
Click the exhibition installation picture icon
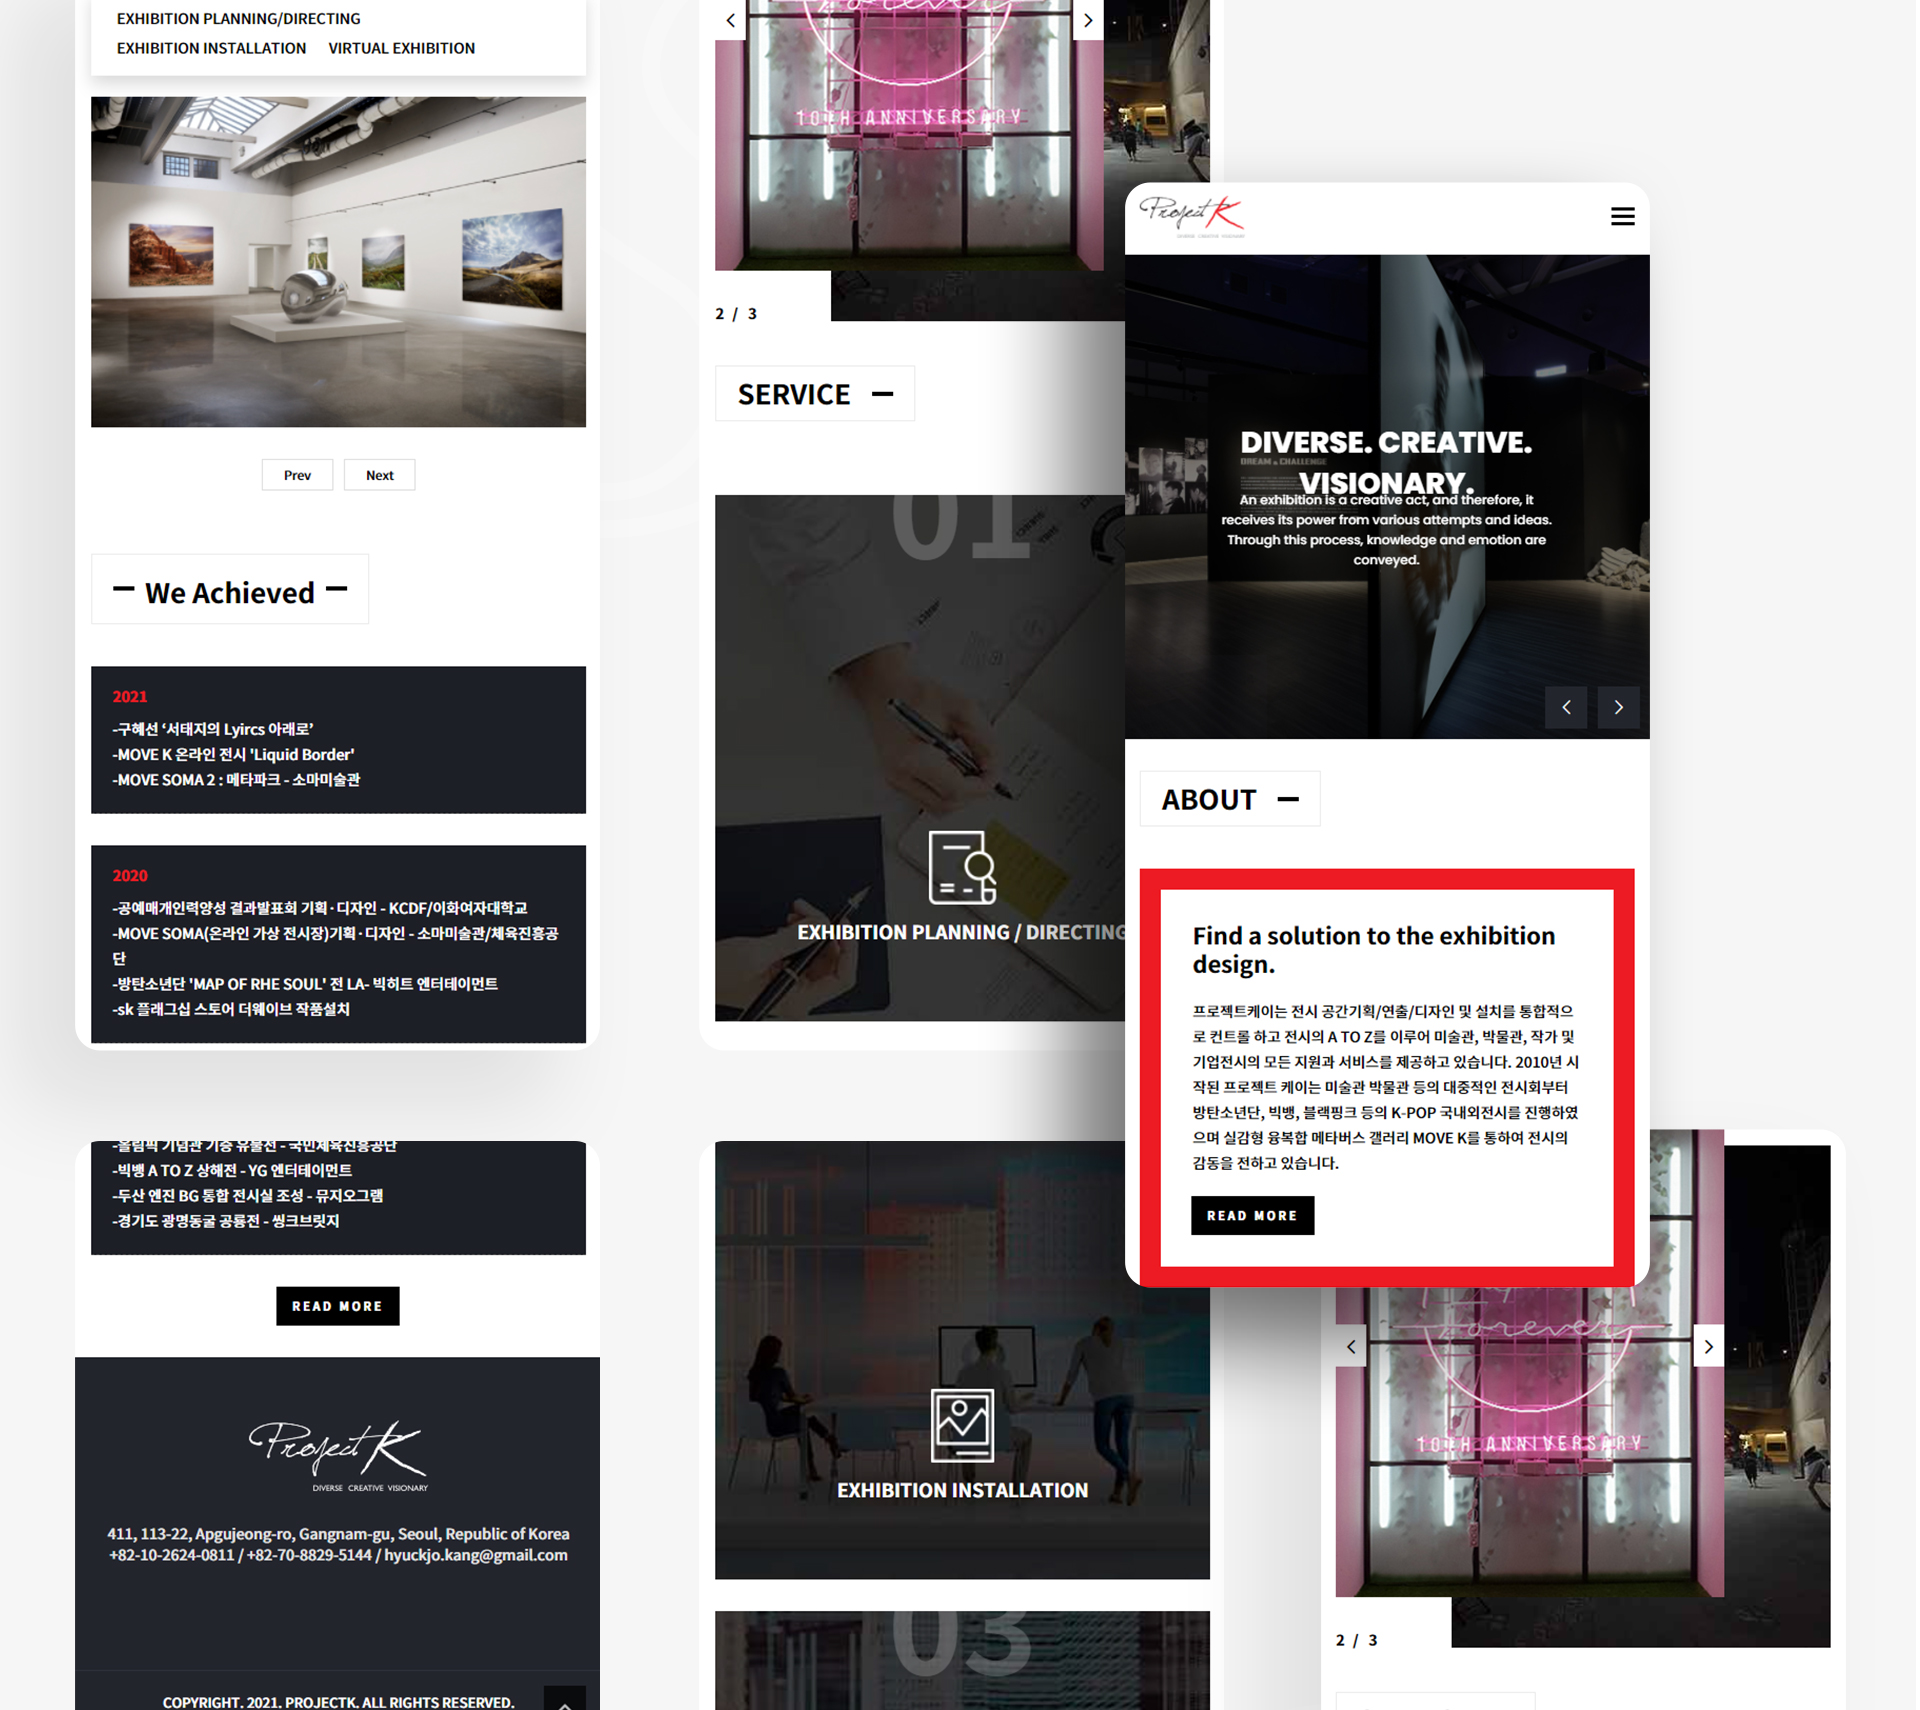[x=961, y=1425]
